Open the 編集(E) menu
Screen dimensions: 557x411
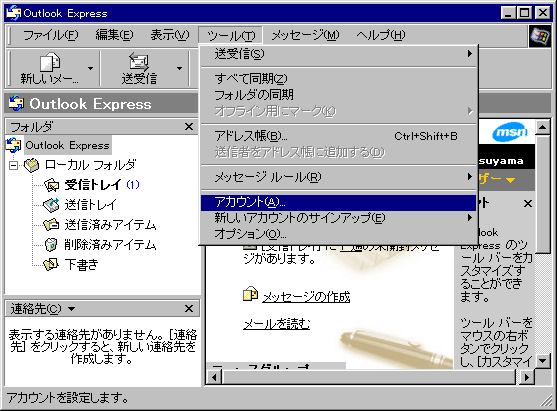(x=114, y=35)
